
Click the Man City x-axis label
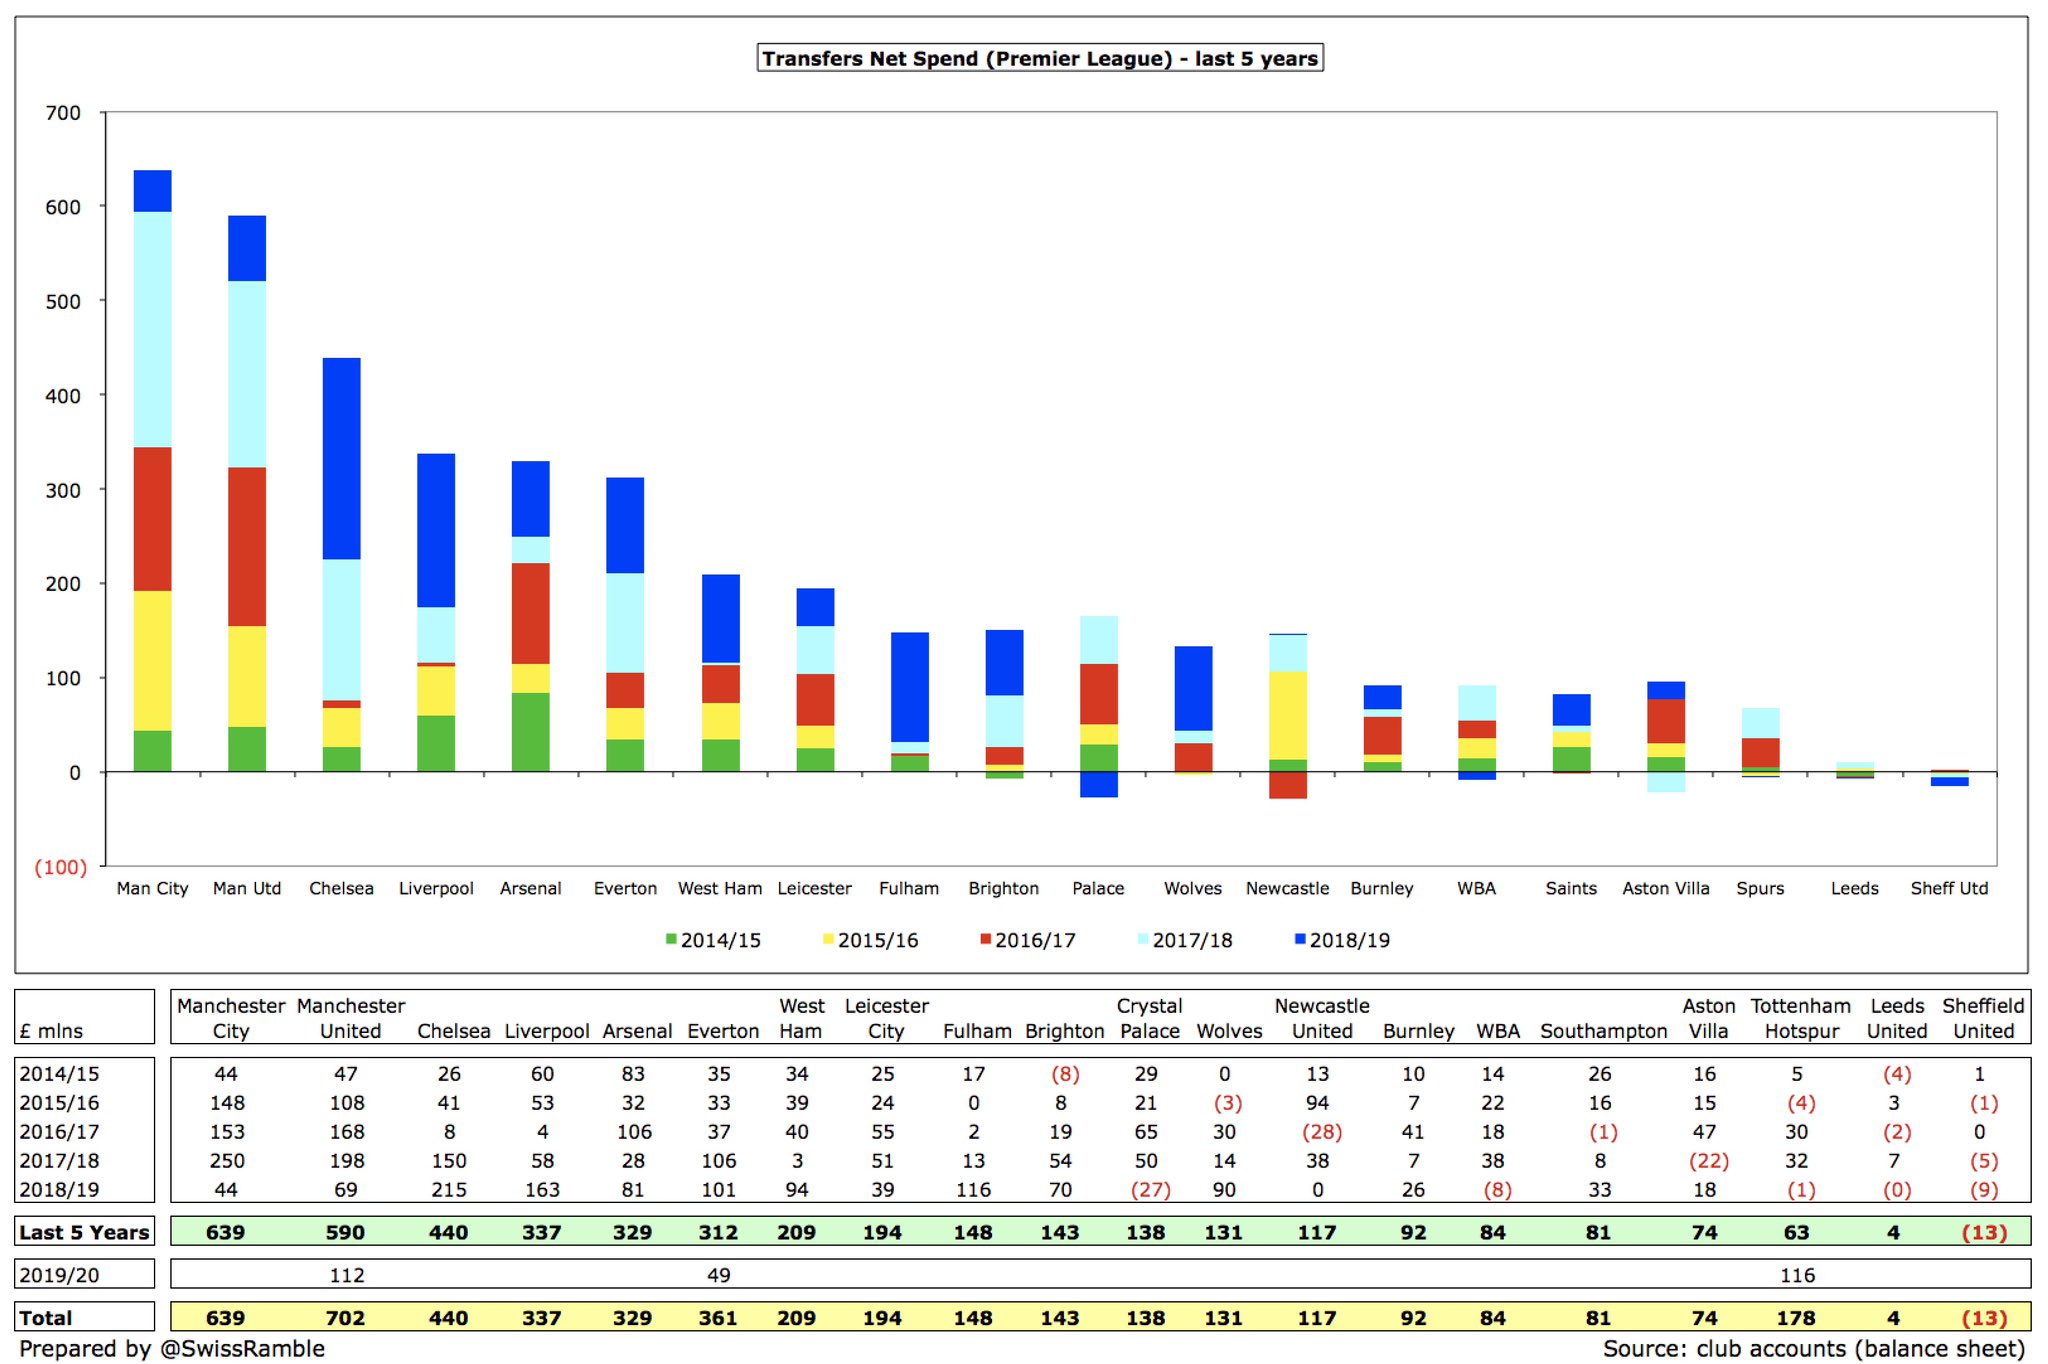pyautogui.click(x=152, y=888)
